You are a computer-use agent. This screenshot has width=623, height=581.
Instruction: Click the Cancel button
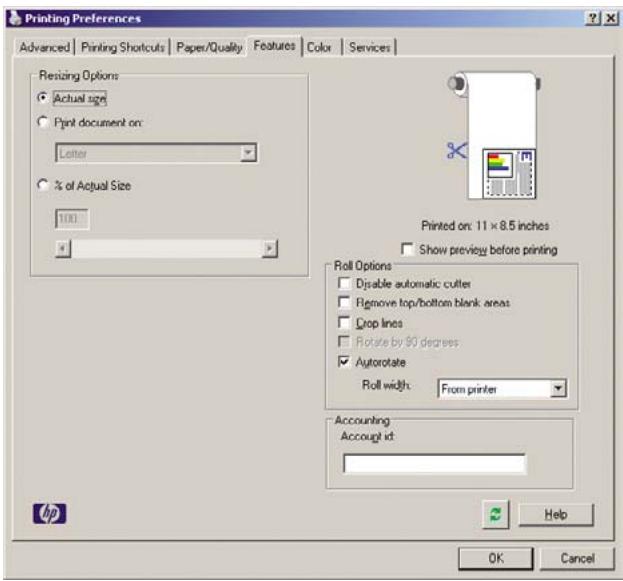(x=577, y=558)
